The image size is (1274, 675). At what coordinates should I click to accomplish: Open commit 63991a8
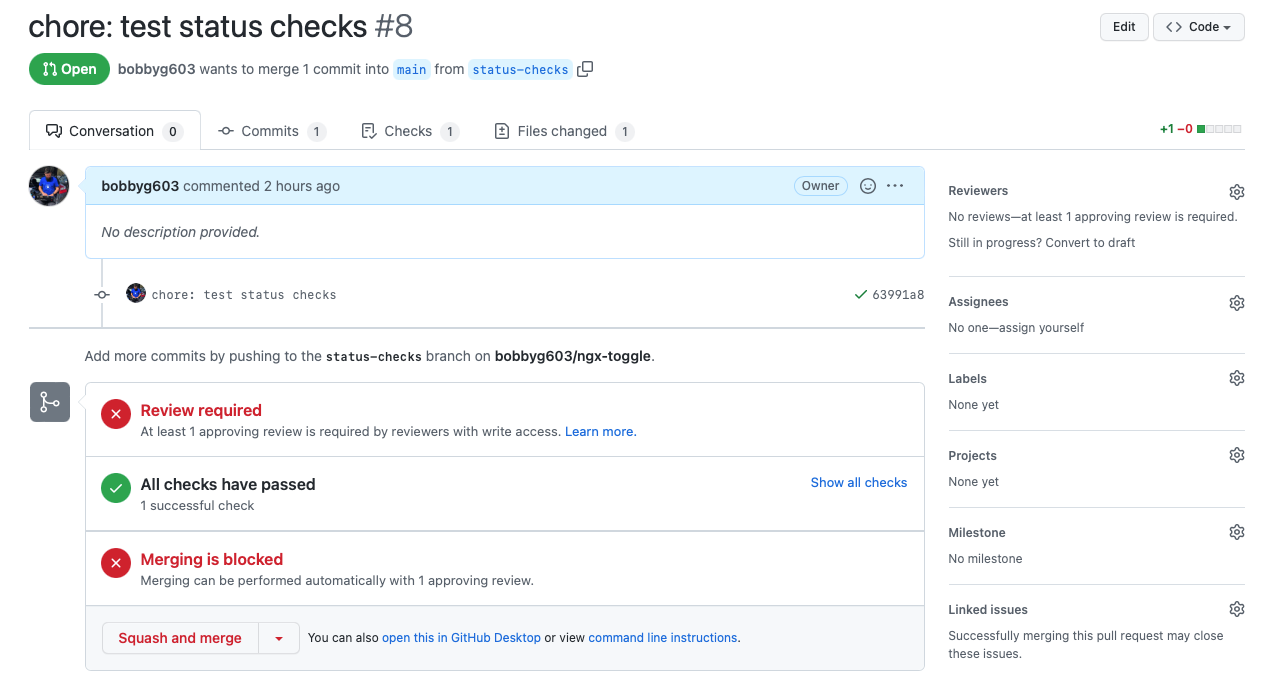pos(898,294)
